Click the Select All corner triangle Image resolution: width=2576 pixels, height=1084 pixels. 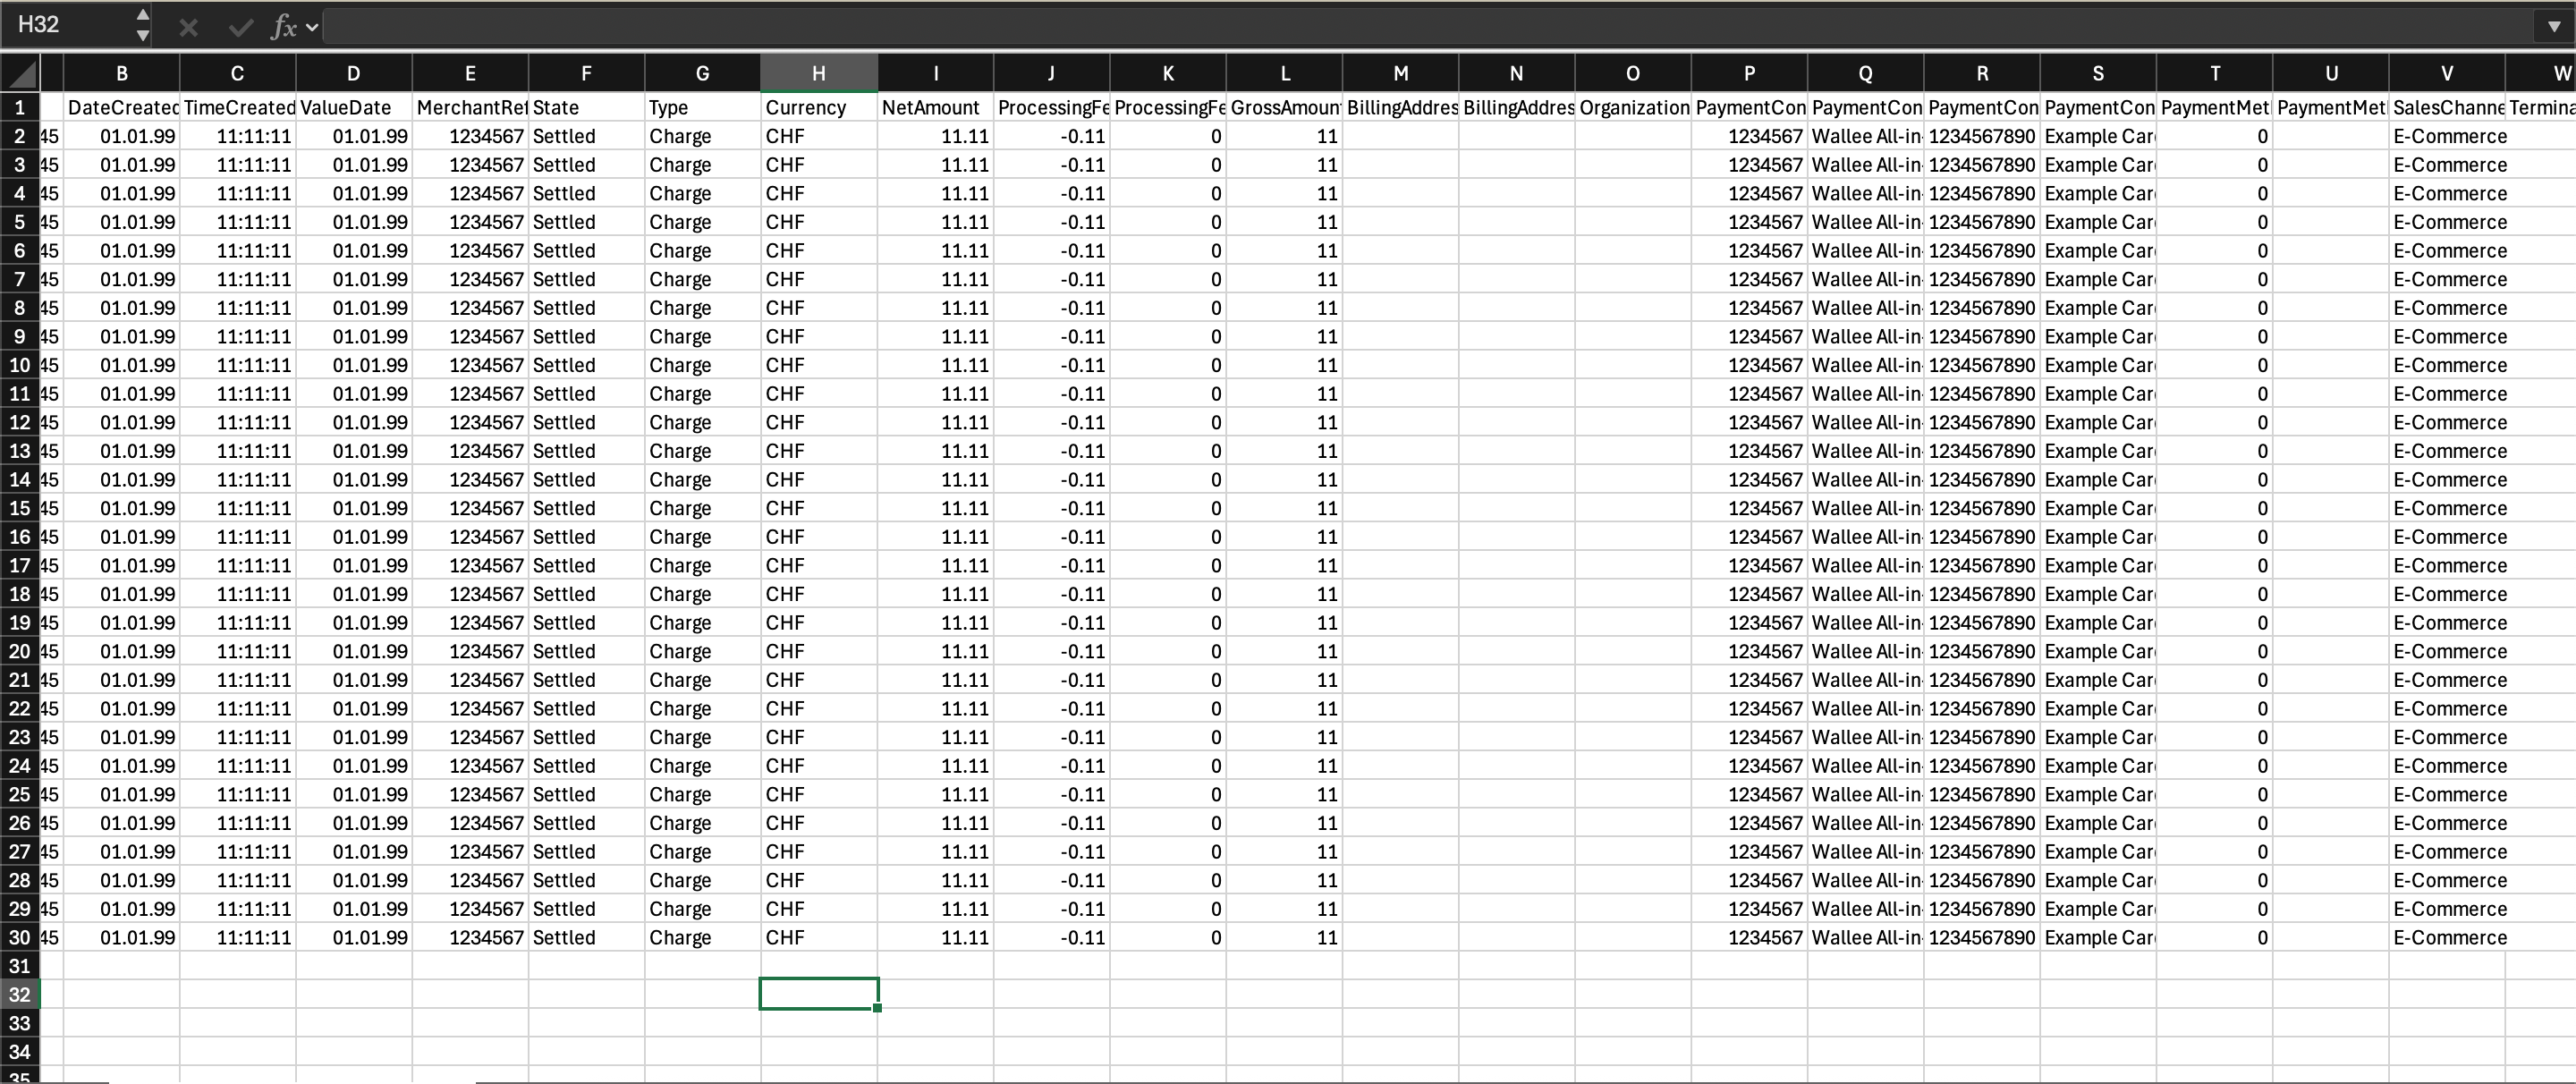click(20, 73)
